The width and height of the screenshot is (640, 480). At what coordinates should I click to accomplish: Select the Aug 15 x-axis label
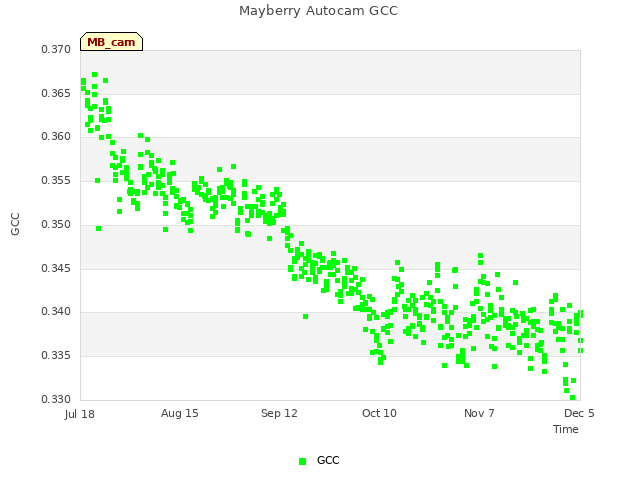pos(180,413)
